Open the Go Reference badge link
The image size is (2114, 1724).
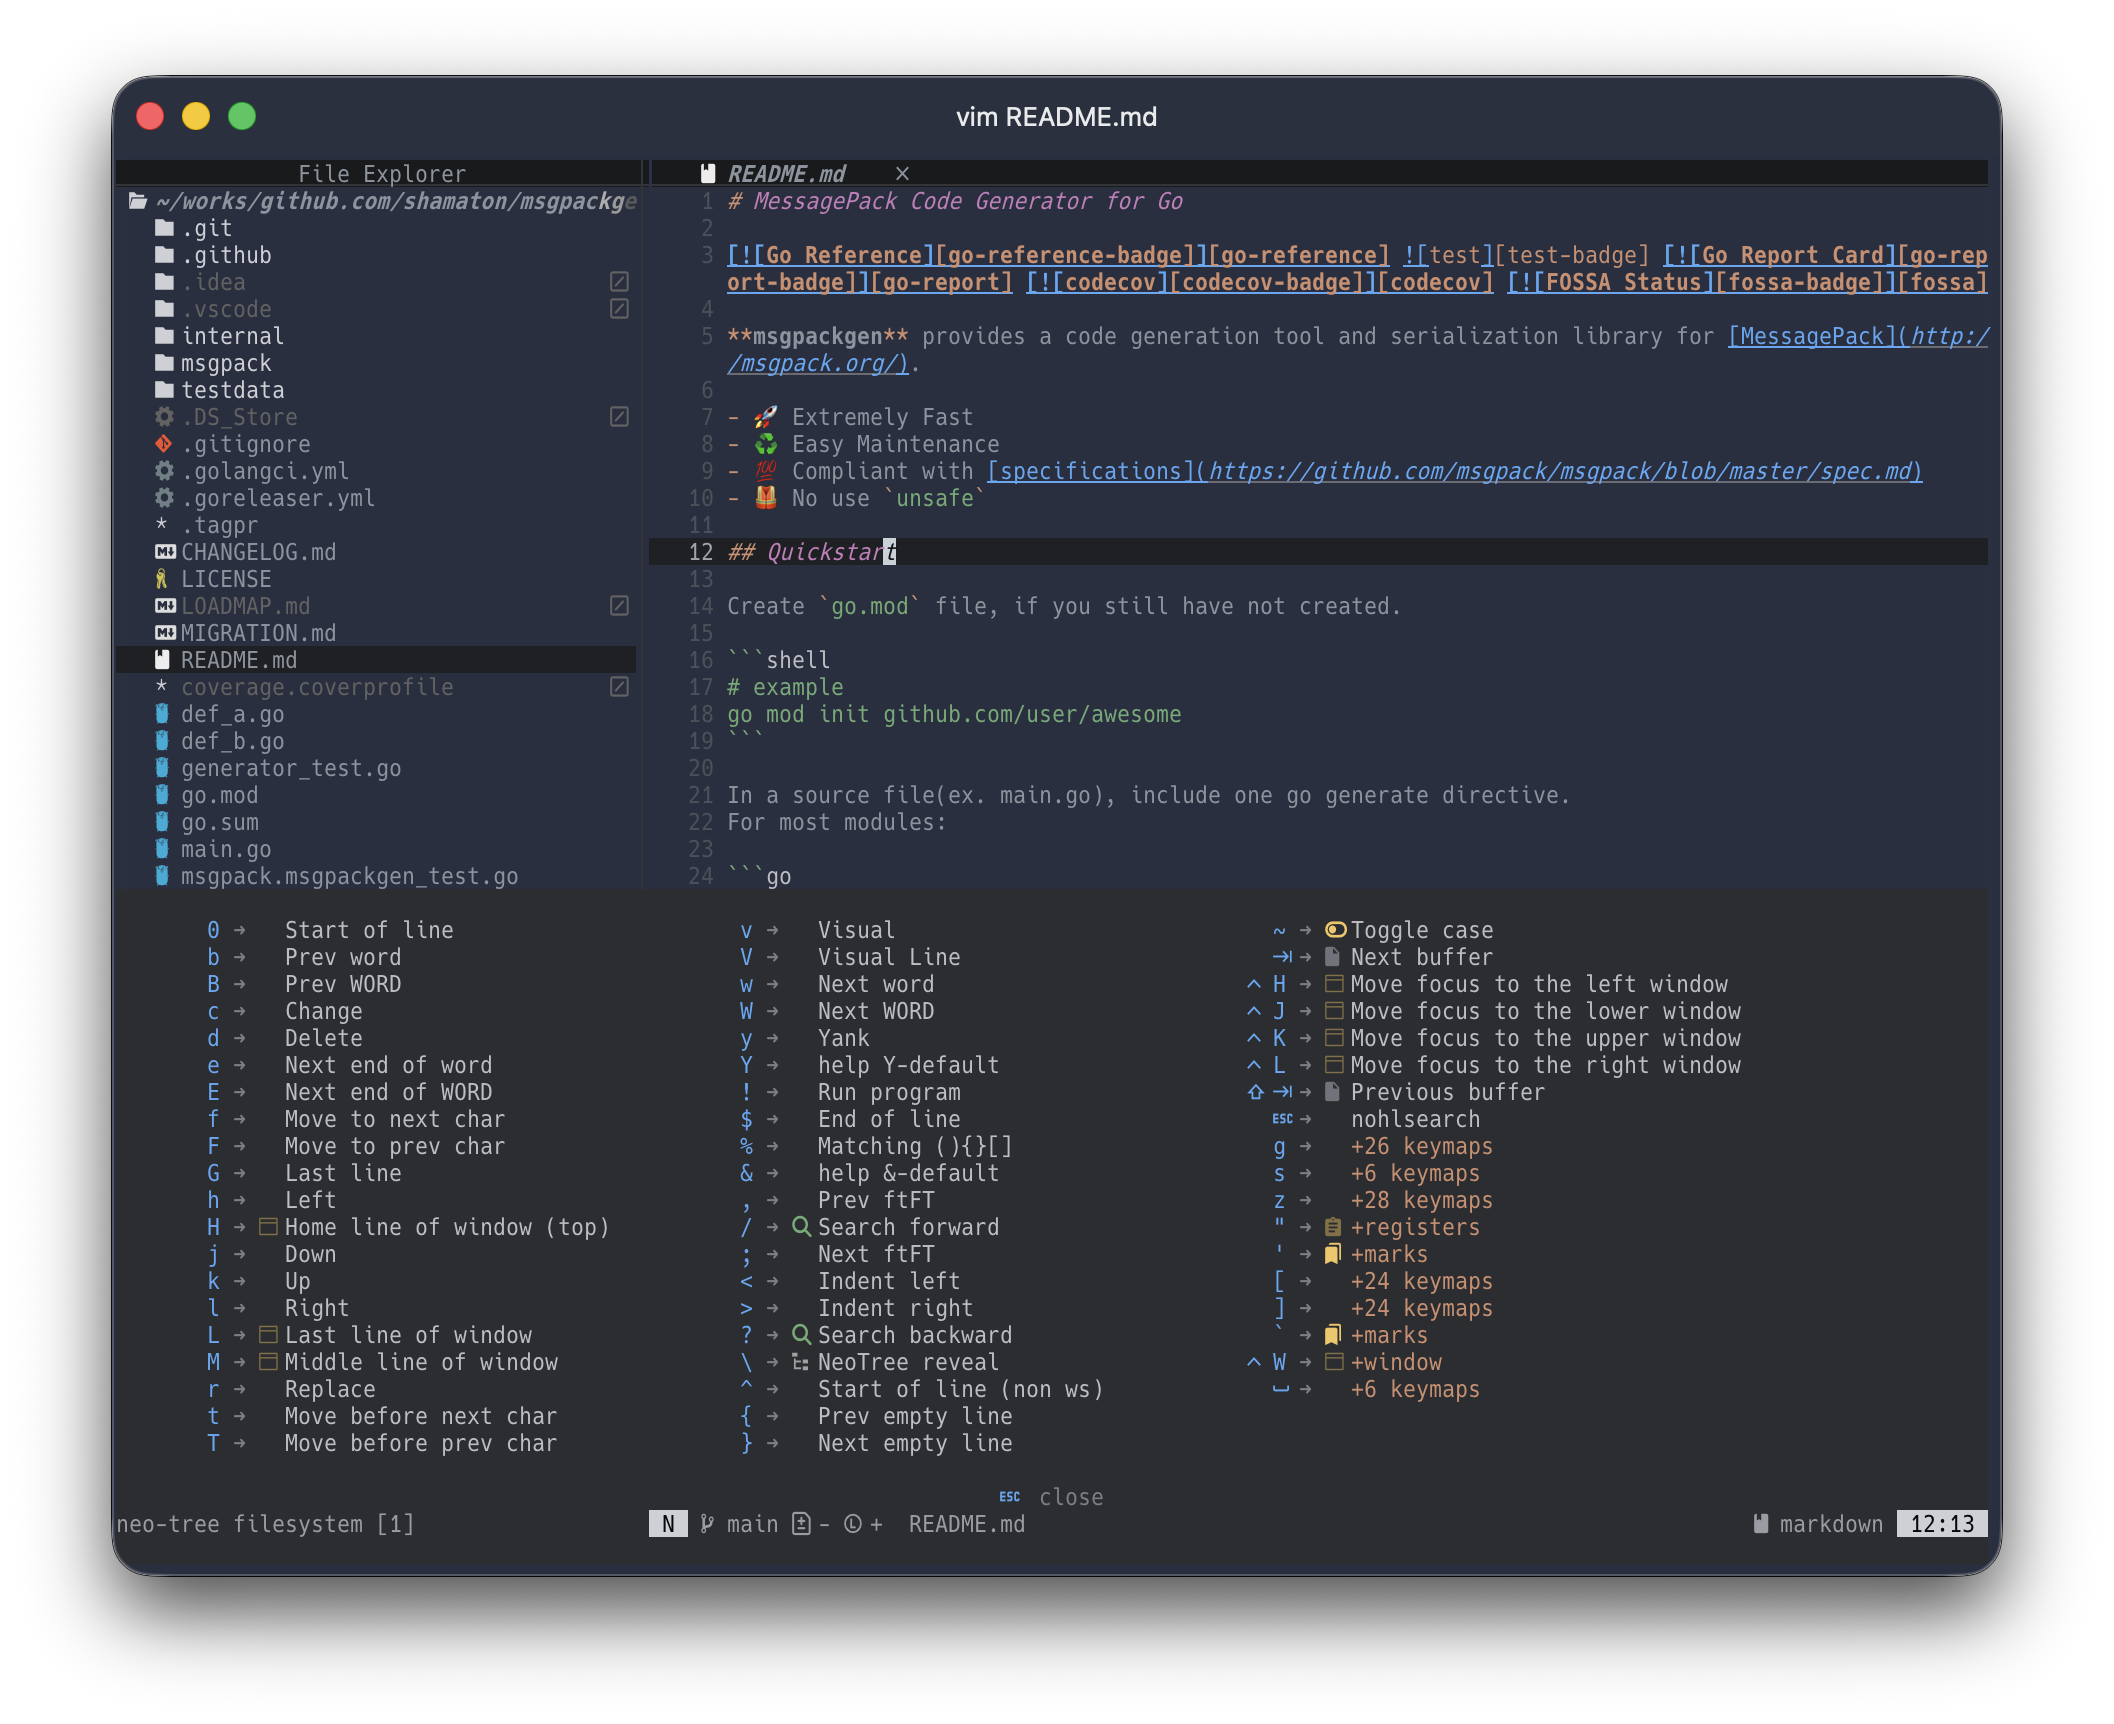tap(1058, 255)
